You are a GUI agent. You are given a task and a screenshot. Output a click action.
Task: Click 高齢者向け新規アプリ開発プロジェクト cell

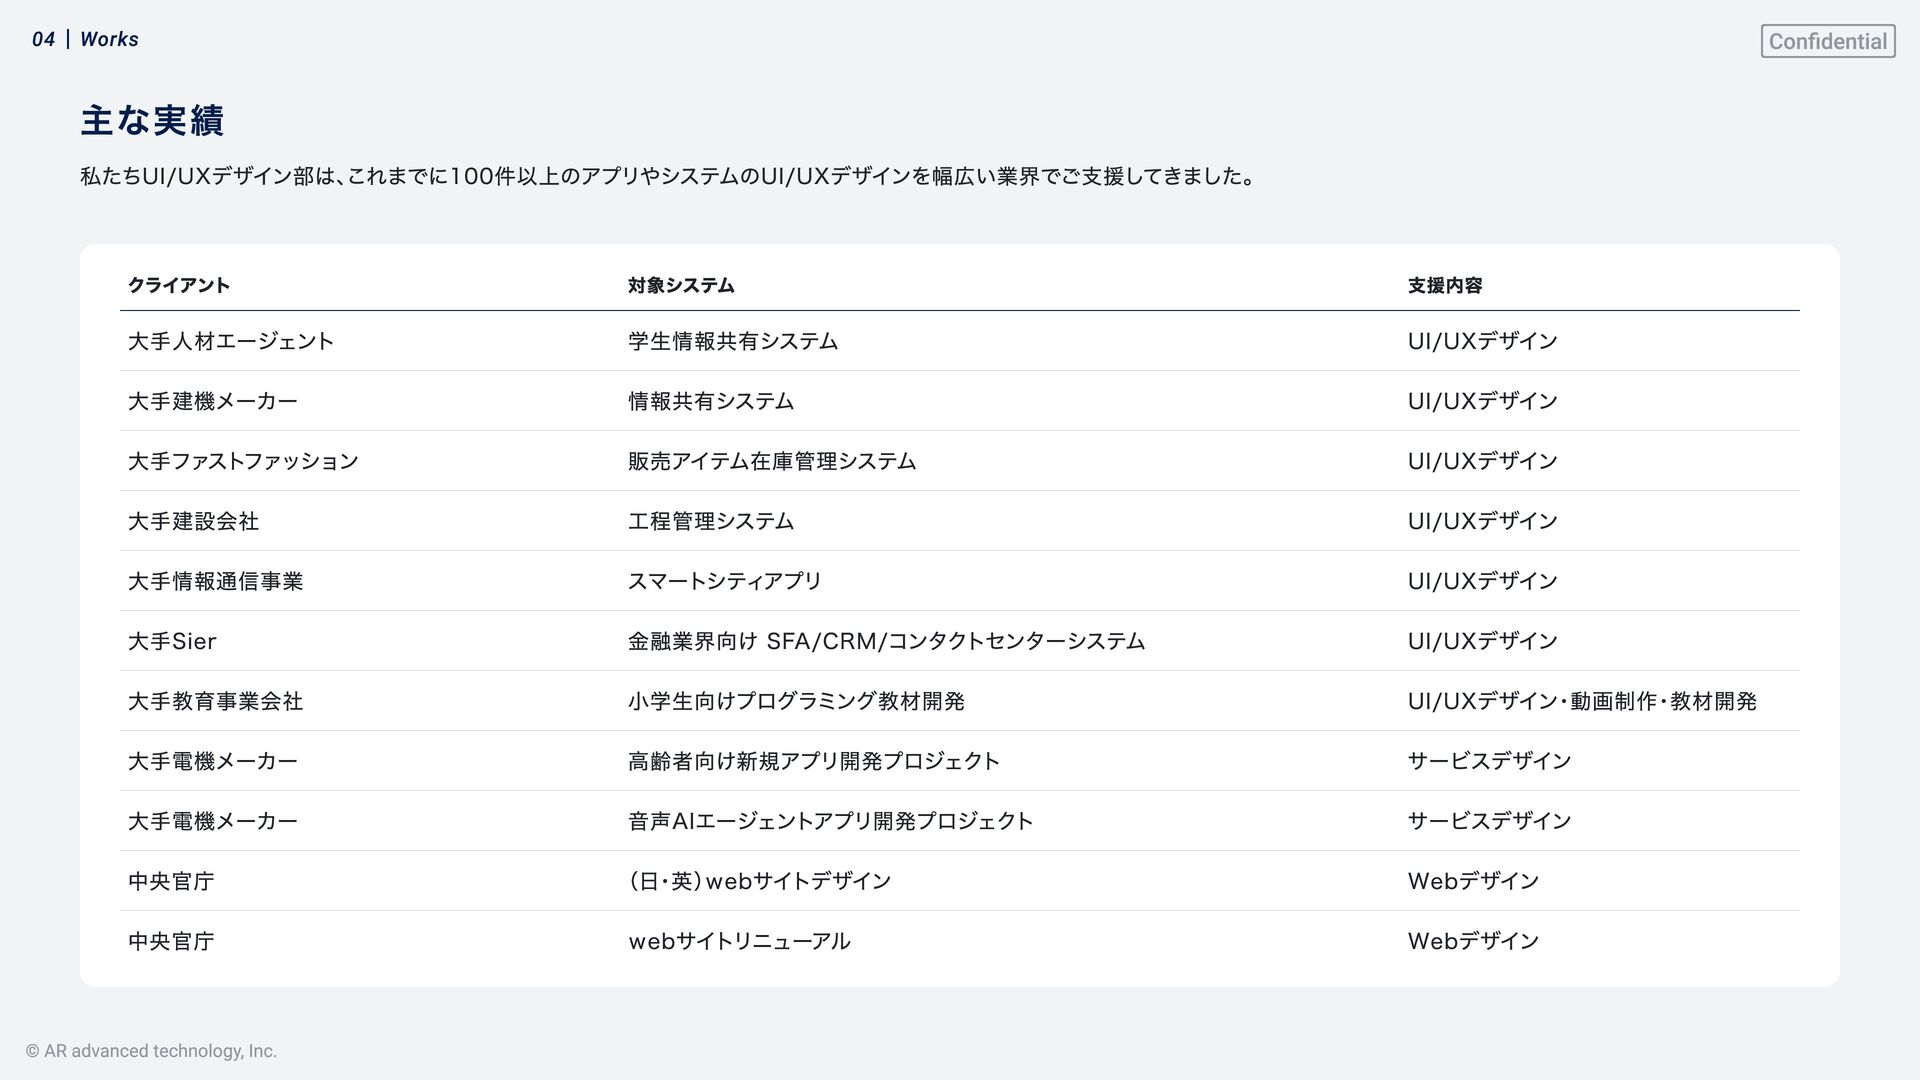814,761
